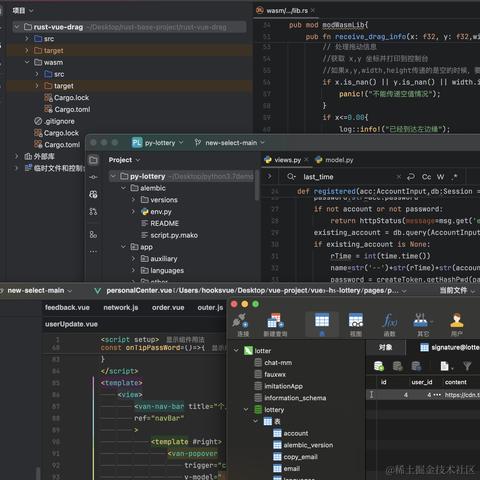The height and width of the screenshot is (480, 480).
Task: Collapse lotter connection in Navicat
Action: click(x=236, y=351)
